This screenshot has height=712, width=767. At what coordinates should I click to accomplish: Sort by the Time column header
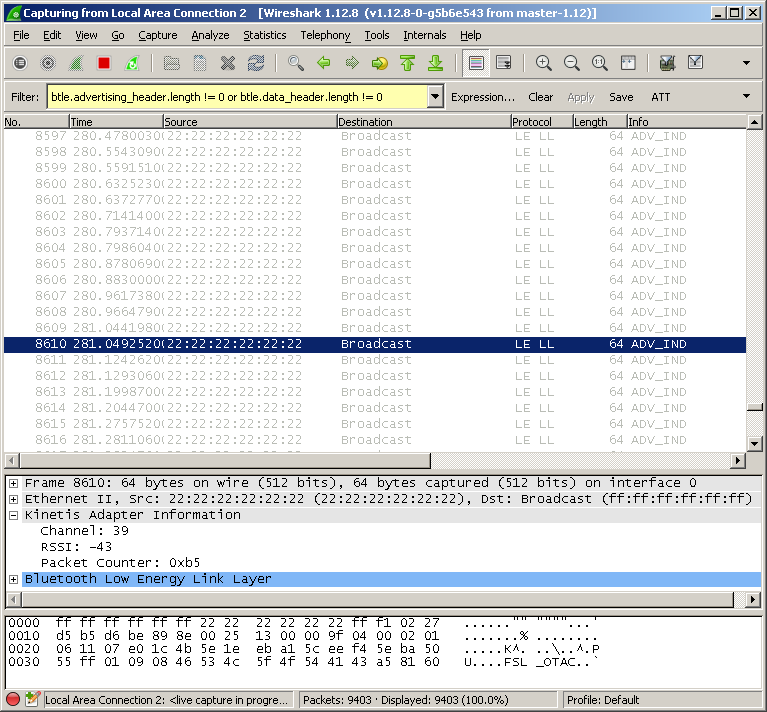115,122
